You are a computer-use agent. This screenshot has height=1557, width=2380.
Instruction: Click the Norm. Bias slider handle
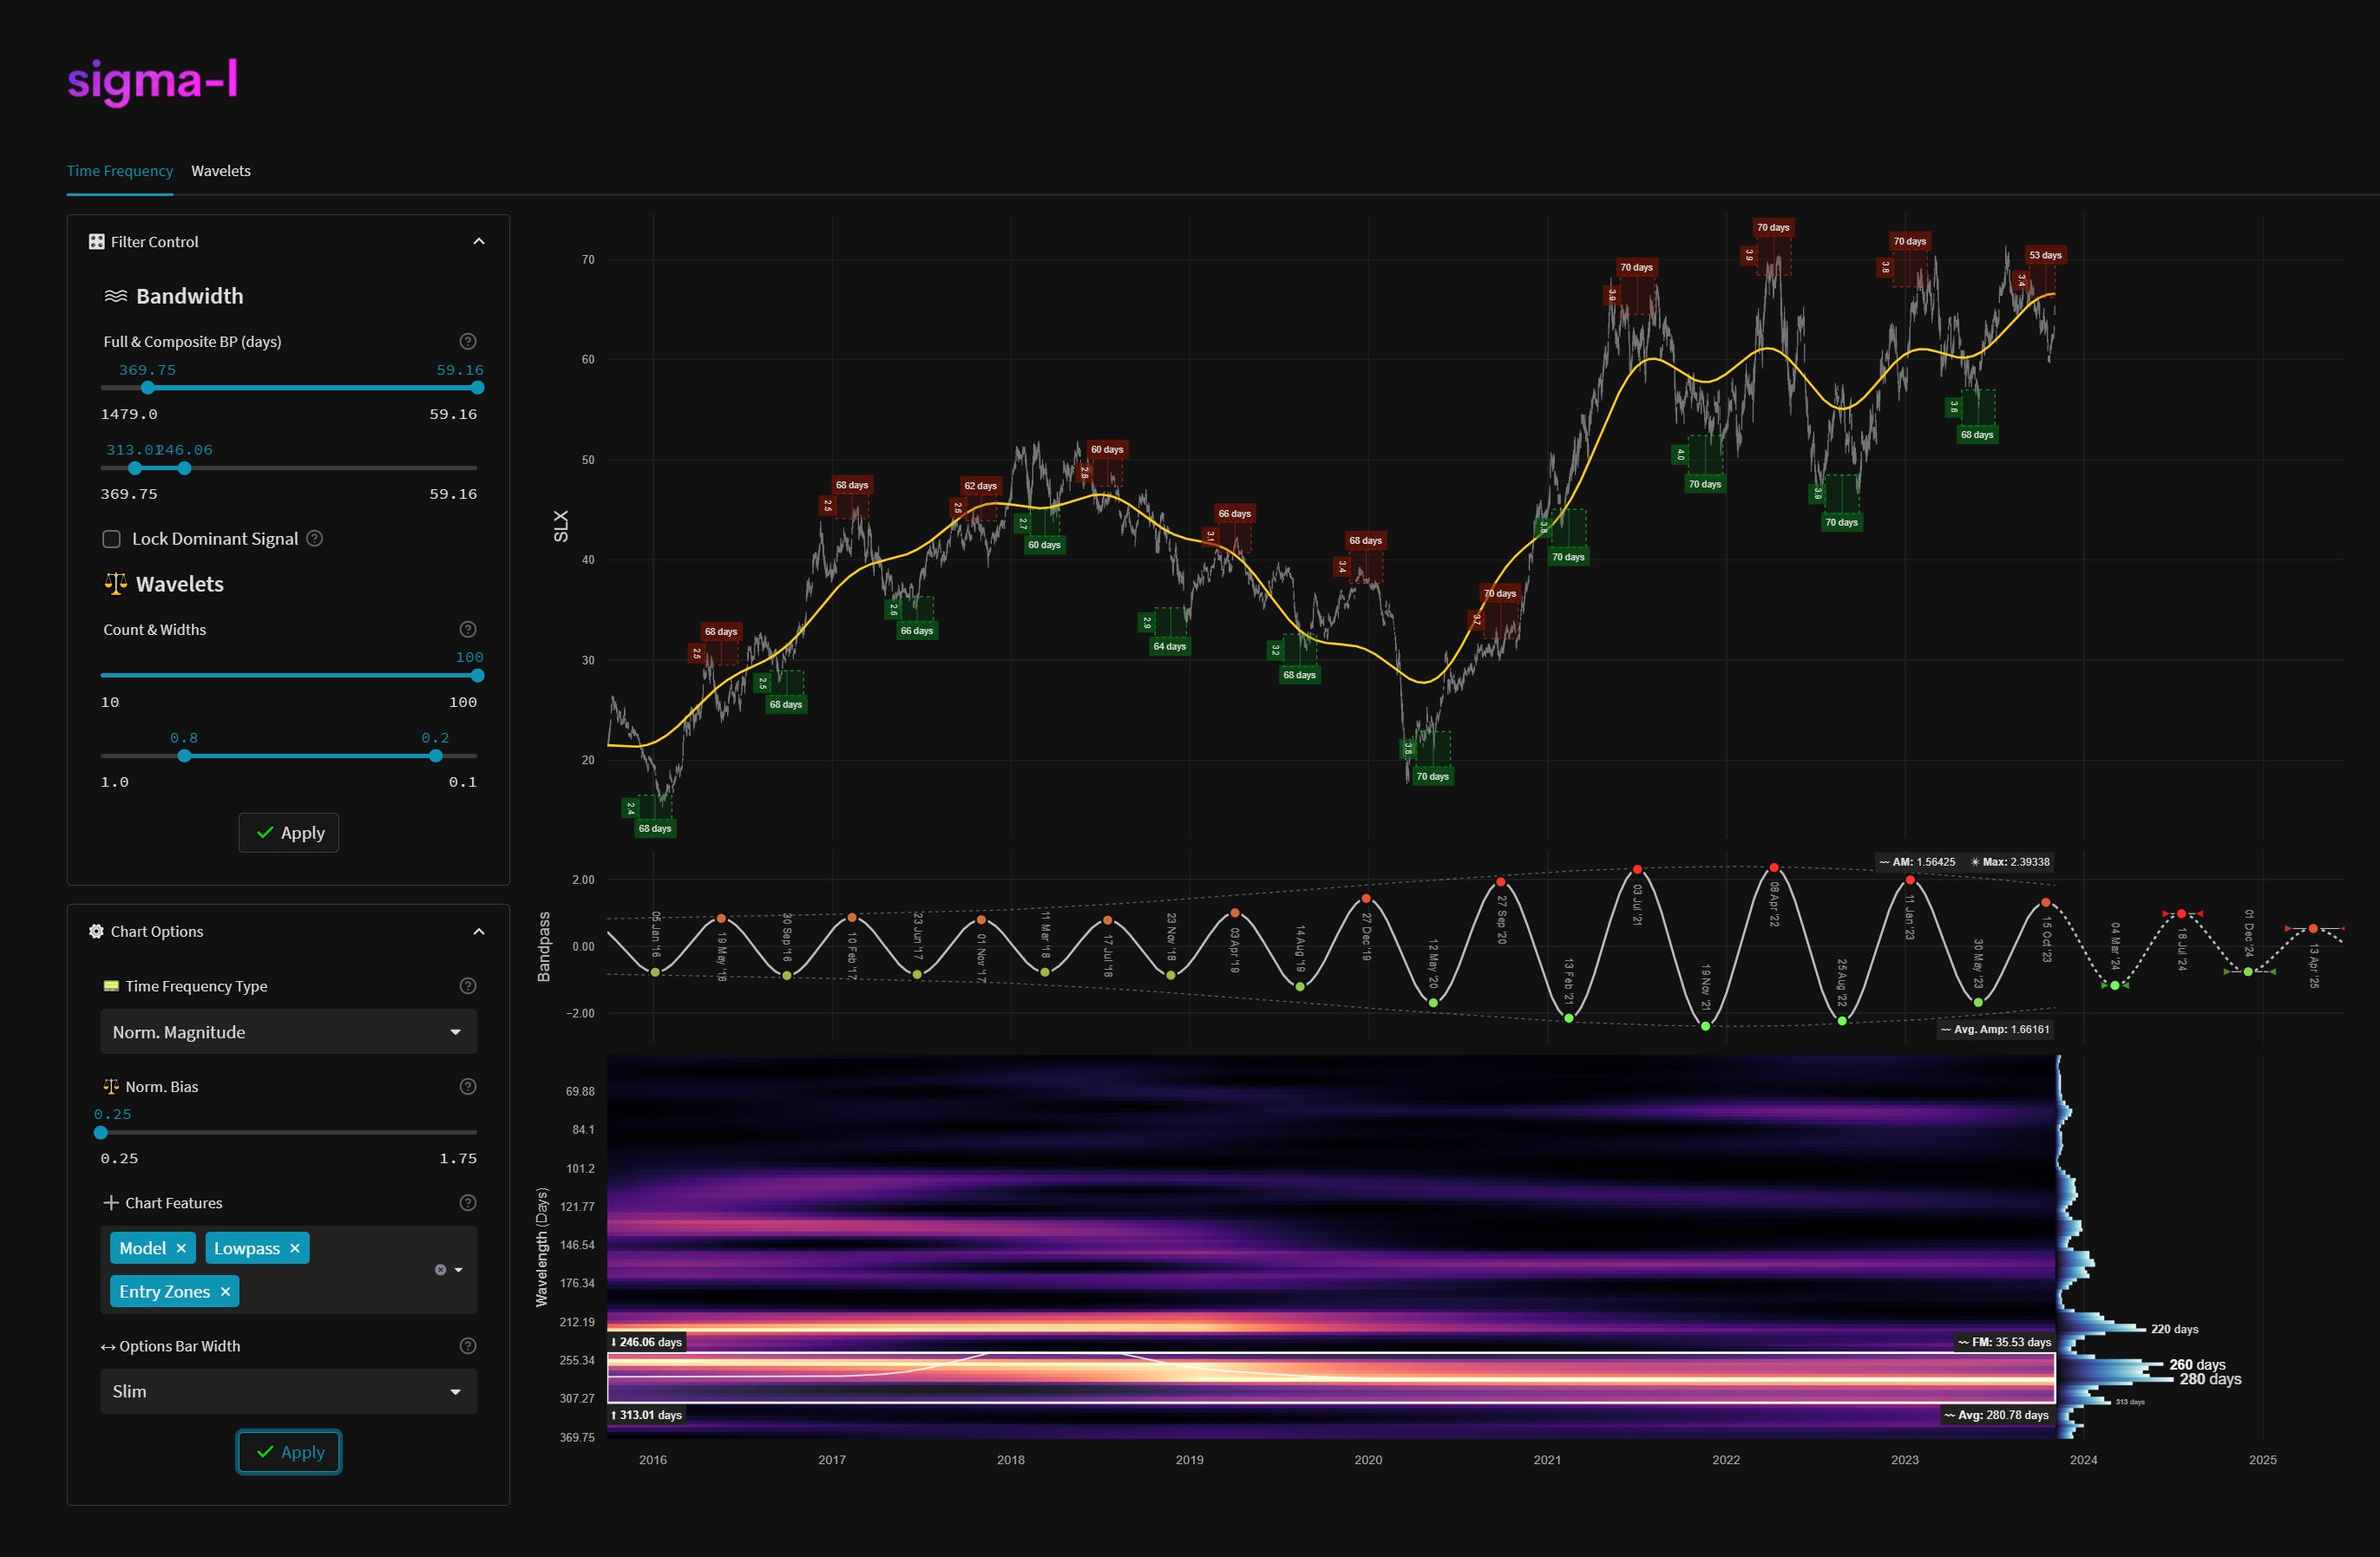101,1133
